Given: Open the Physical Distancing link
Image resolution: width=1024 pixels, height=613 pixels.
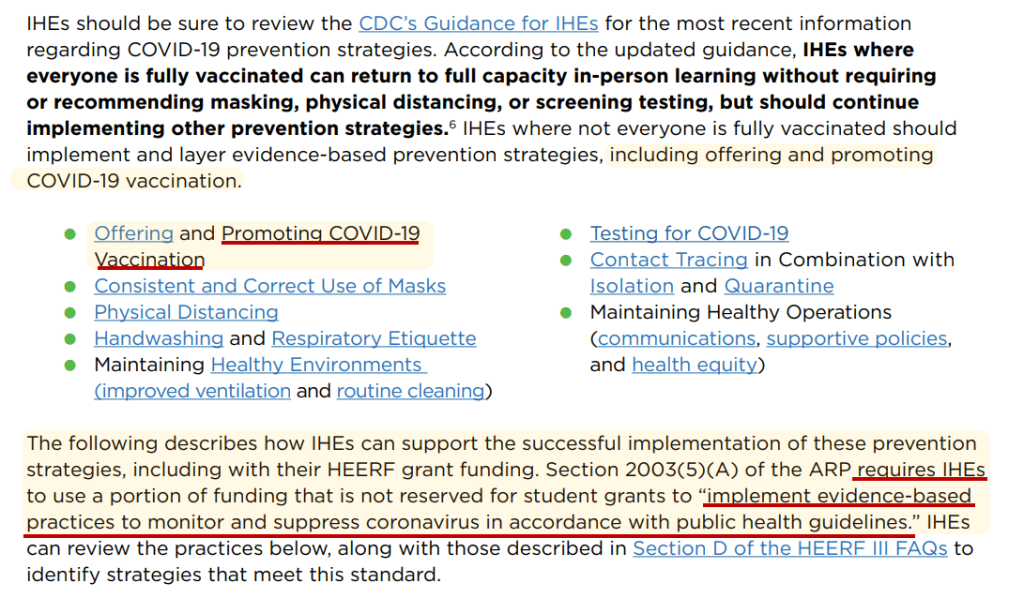Looking at the screenshot, I should 186,312.
